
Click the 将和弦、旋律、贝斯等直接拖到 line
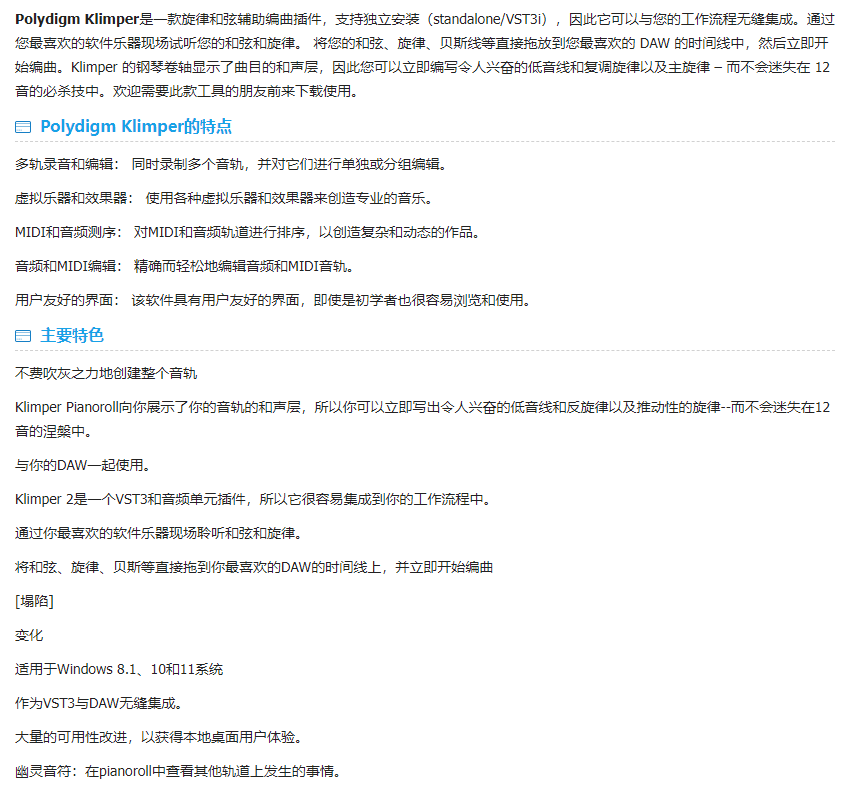point(254,567)
